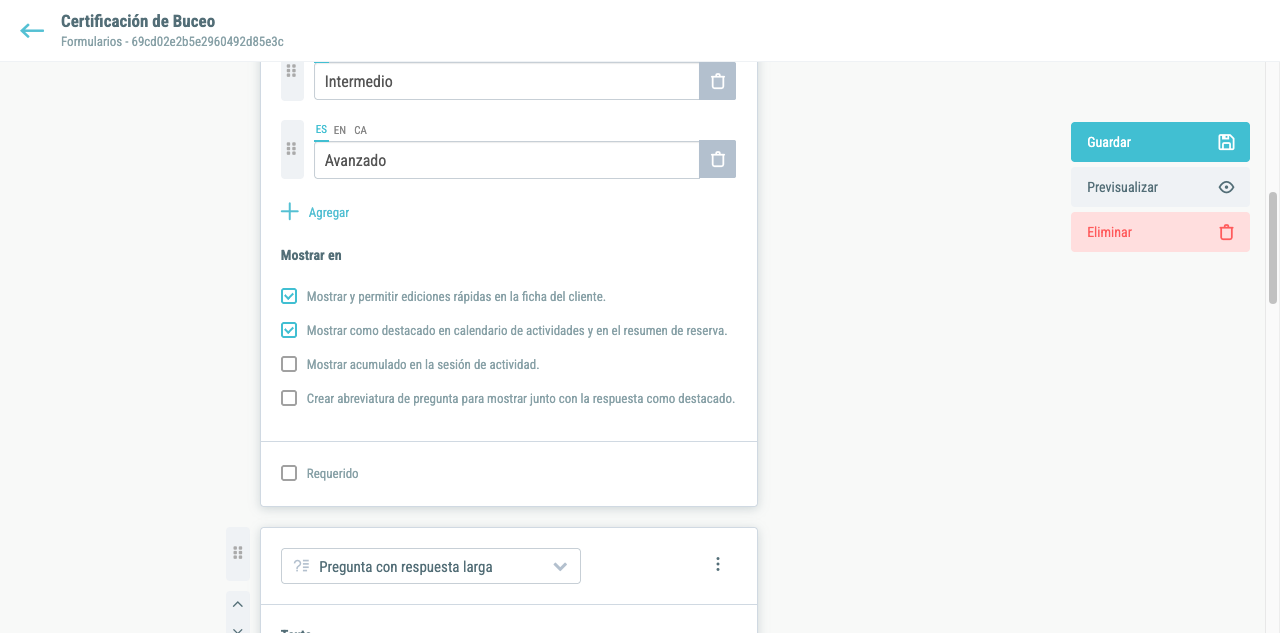The width and height of the screenshot is (1280, 633).
Task: Click the Guardar button
Action: coord(1160,142)
